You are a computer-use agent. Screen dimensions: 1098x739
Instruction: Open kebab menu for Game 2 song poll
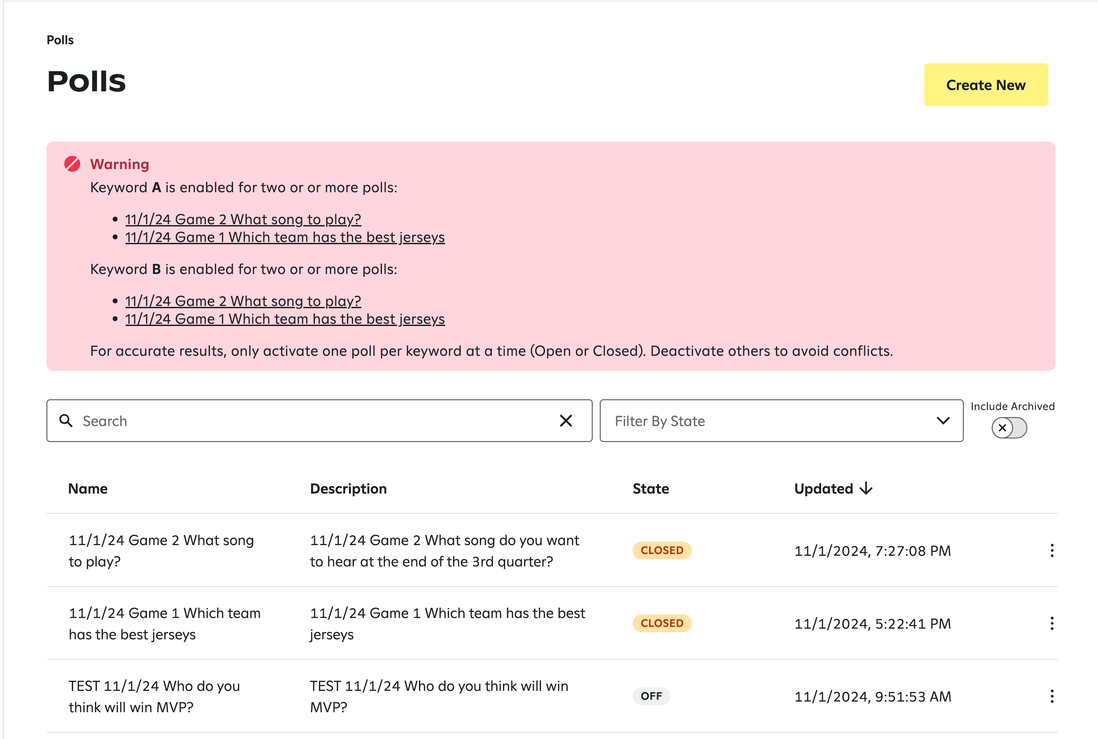1051,550
